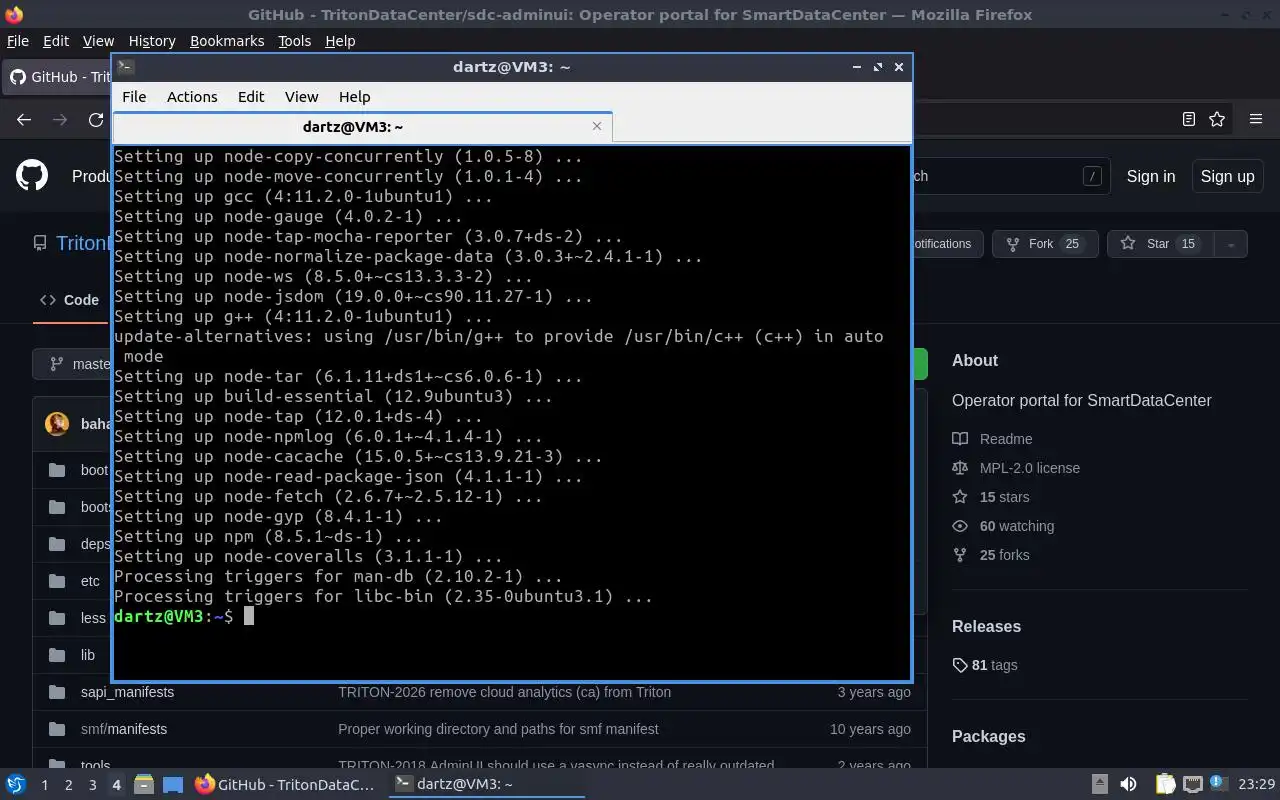The width and height of the screenshot is (1280, 800).
Task: Open network status tray icon
Action: 1192,785
